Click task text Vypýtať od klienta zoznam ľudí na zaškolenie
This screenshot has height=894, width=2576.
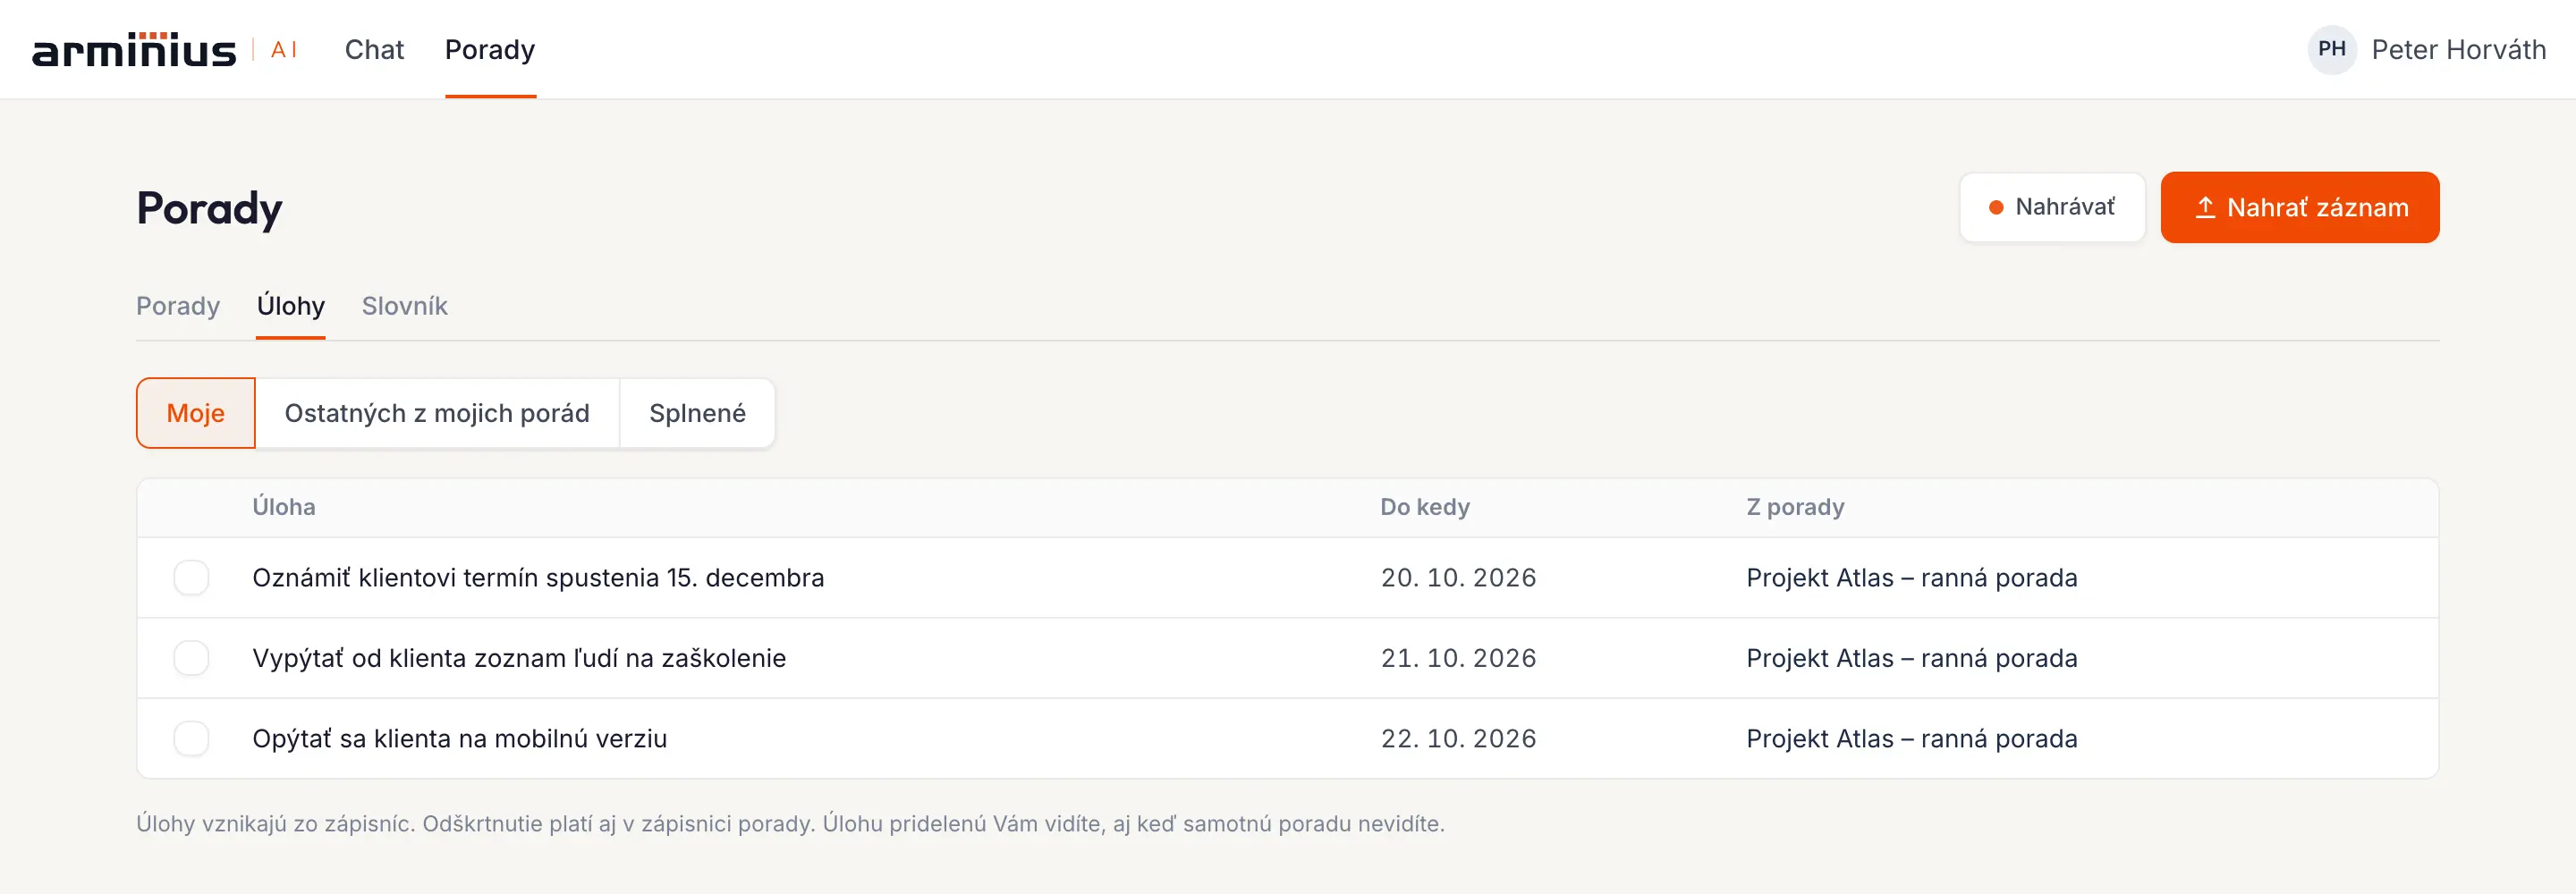click(519, 658)
